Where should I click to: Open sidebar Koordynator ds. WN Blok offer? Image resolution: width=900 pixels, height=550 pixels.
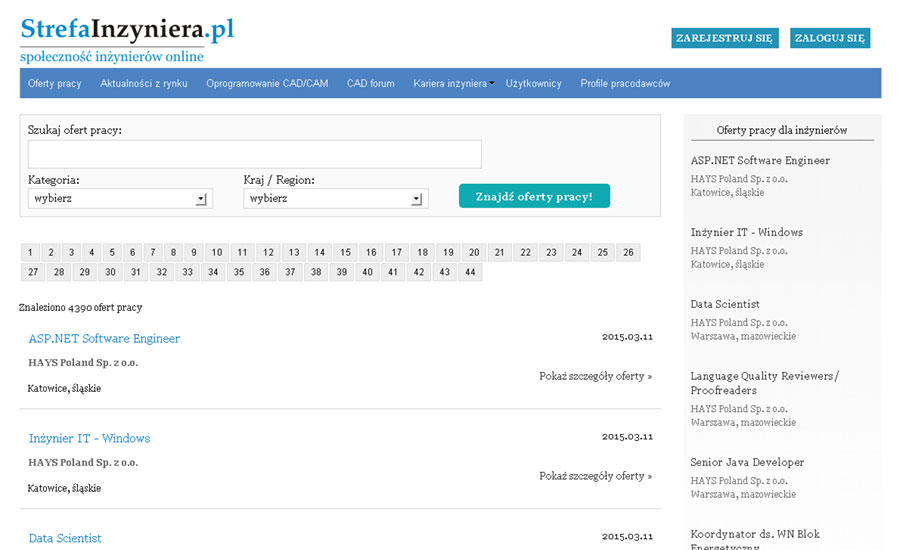[755, 540]
